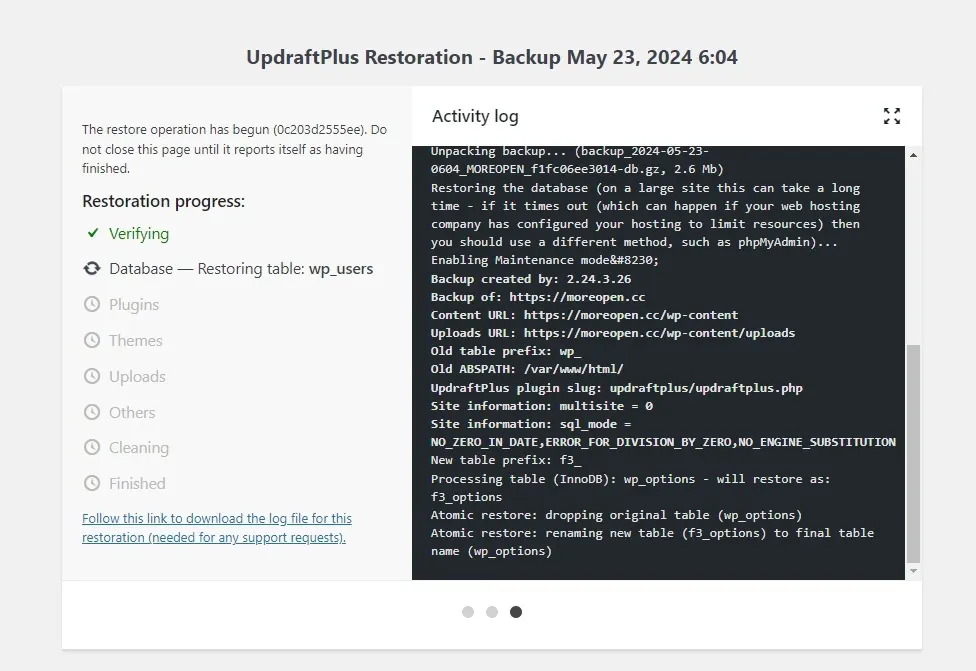976x671 pixels.
Task: Click the activity log scrollbar thumb
Action: pyautogui.click(x=913, y=455)
